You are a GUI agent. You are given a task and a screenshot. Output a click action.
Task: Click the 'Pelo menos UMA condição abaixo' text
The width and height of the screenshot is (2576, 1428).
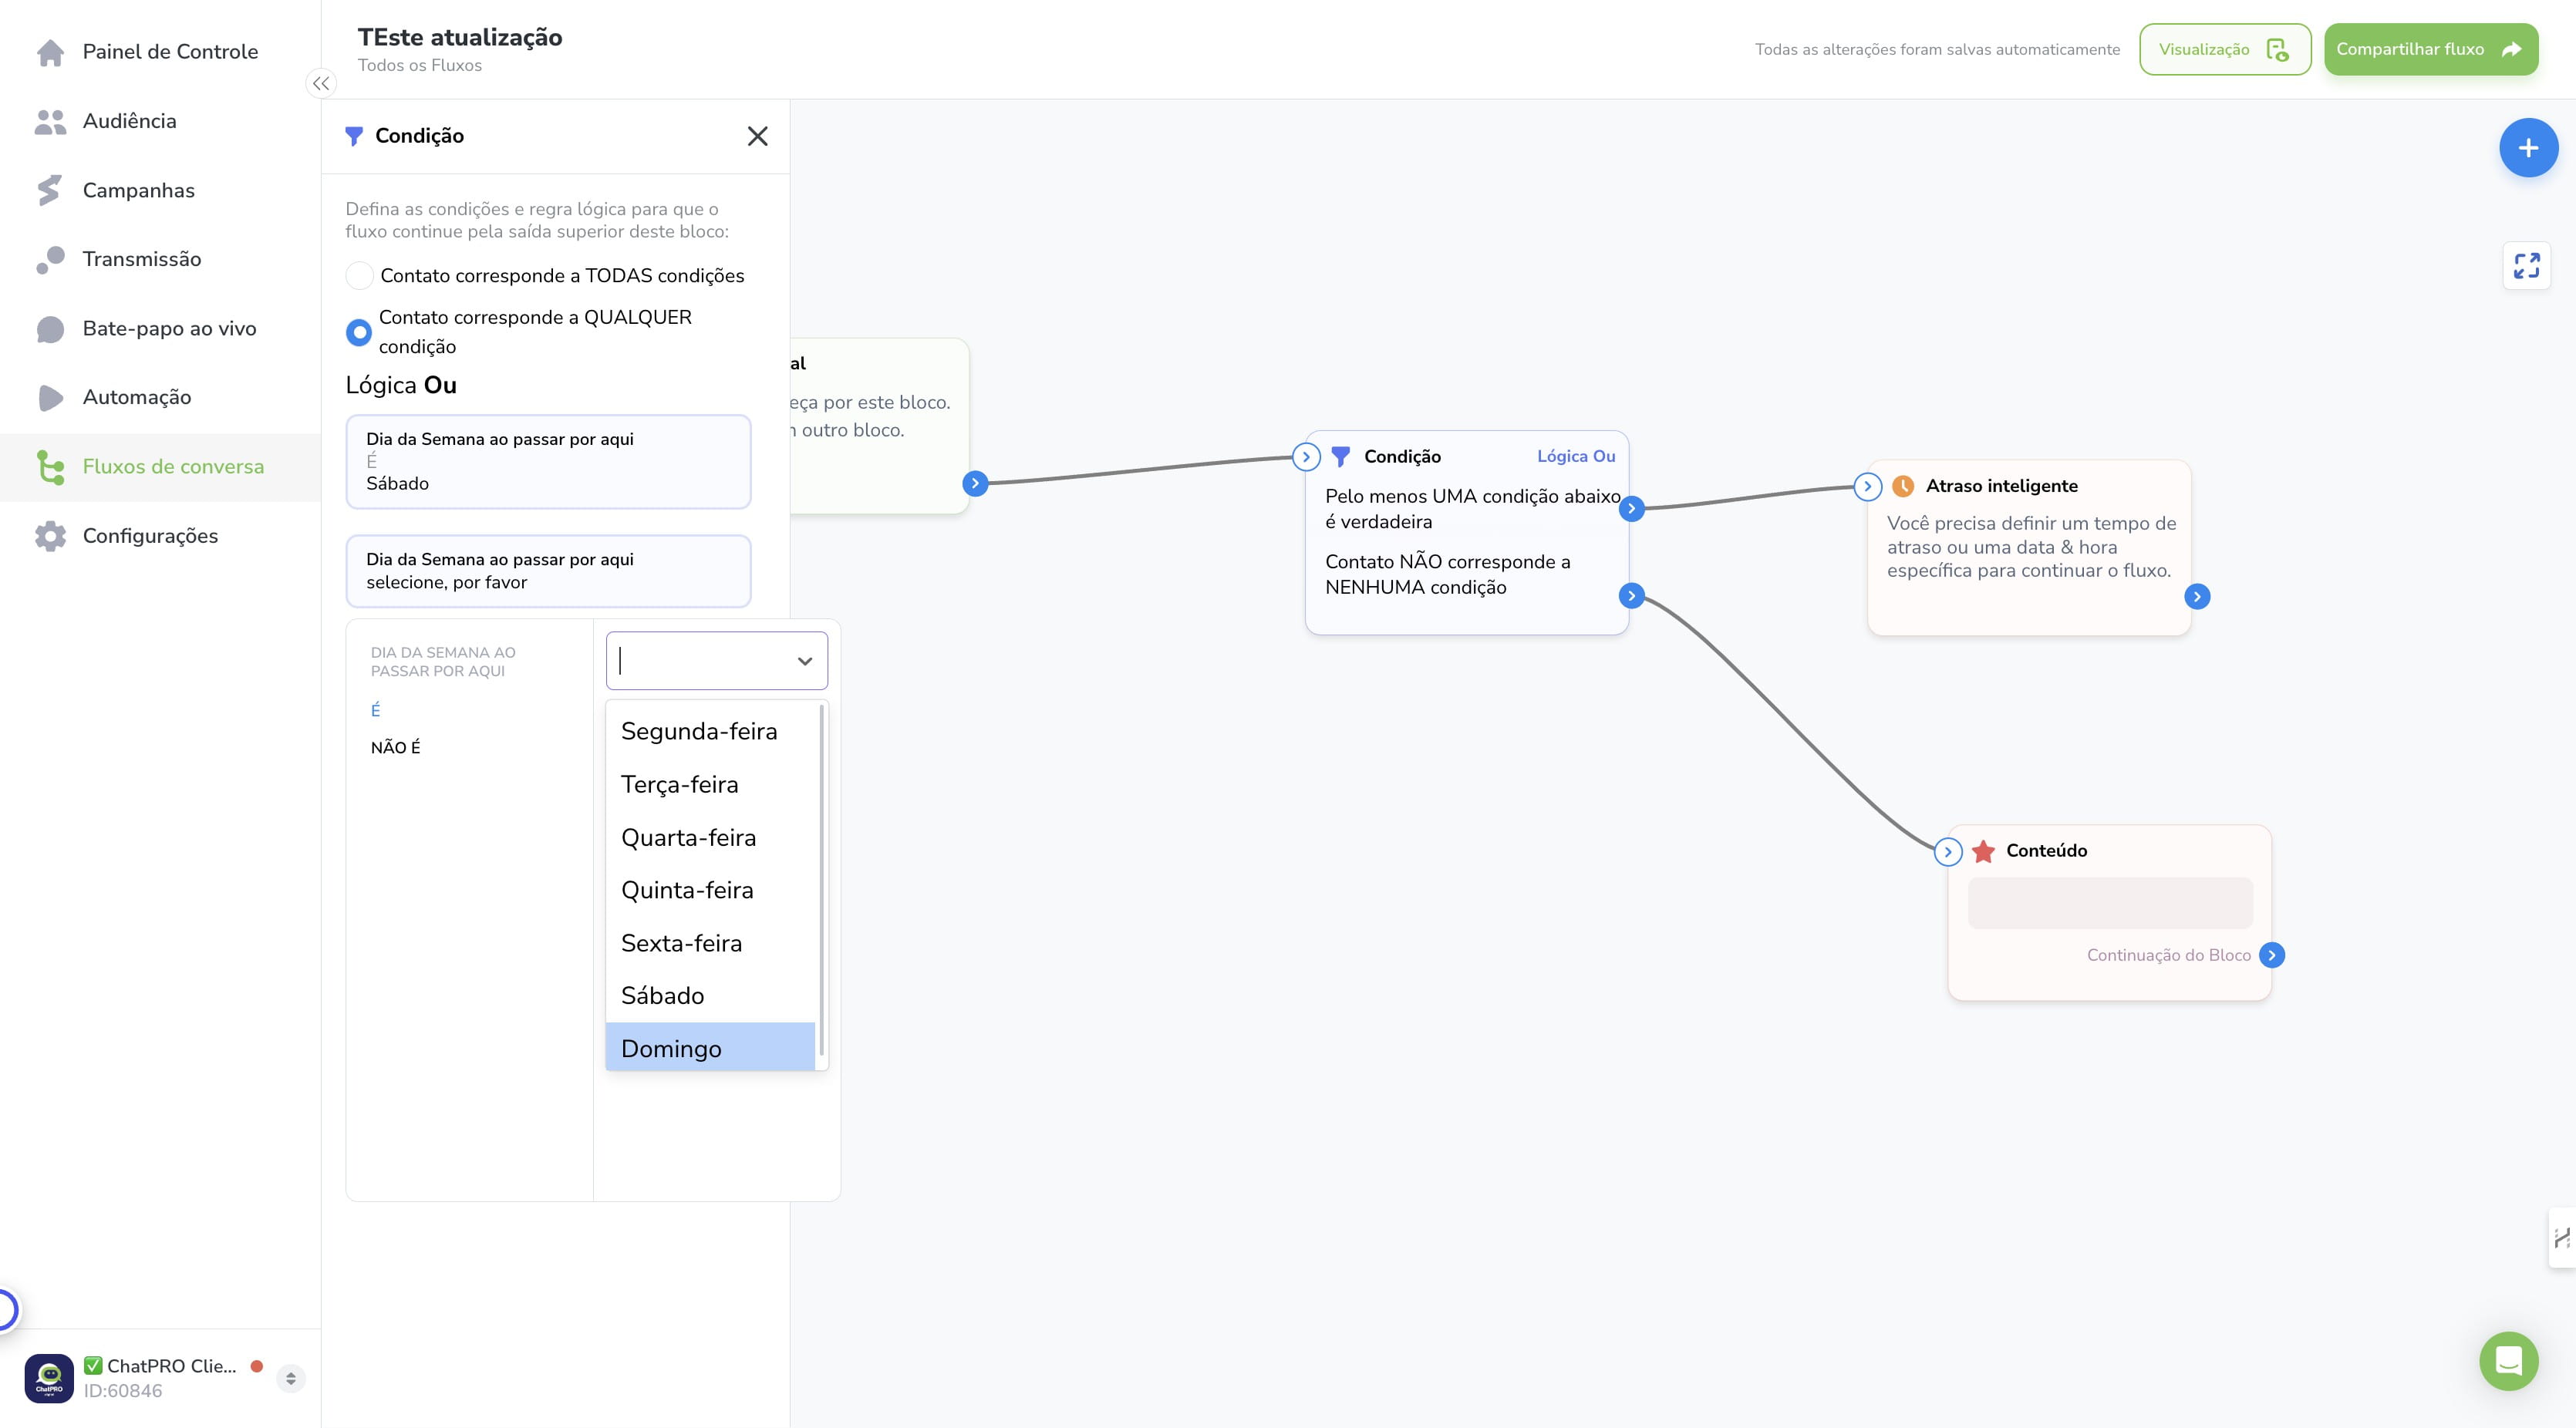(1473, 497)
